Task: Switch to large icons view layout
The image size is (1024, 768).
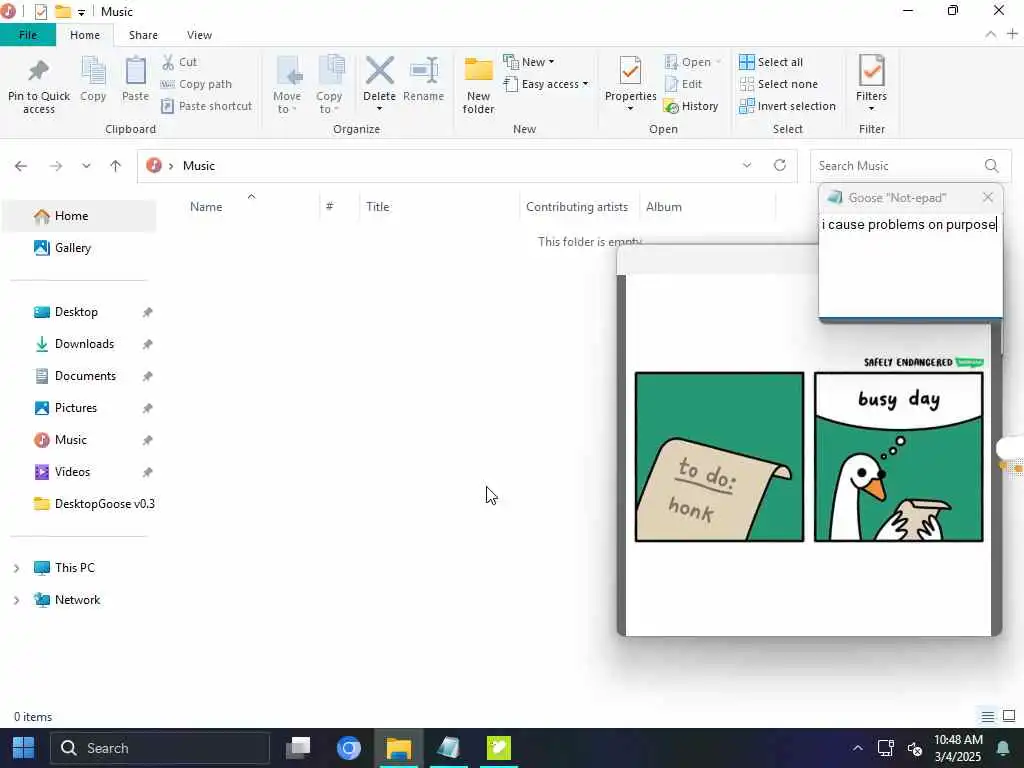Action: click(x=1008, y=716)
